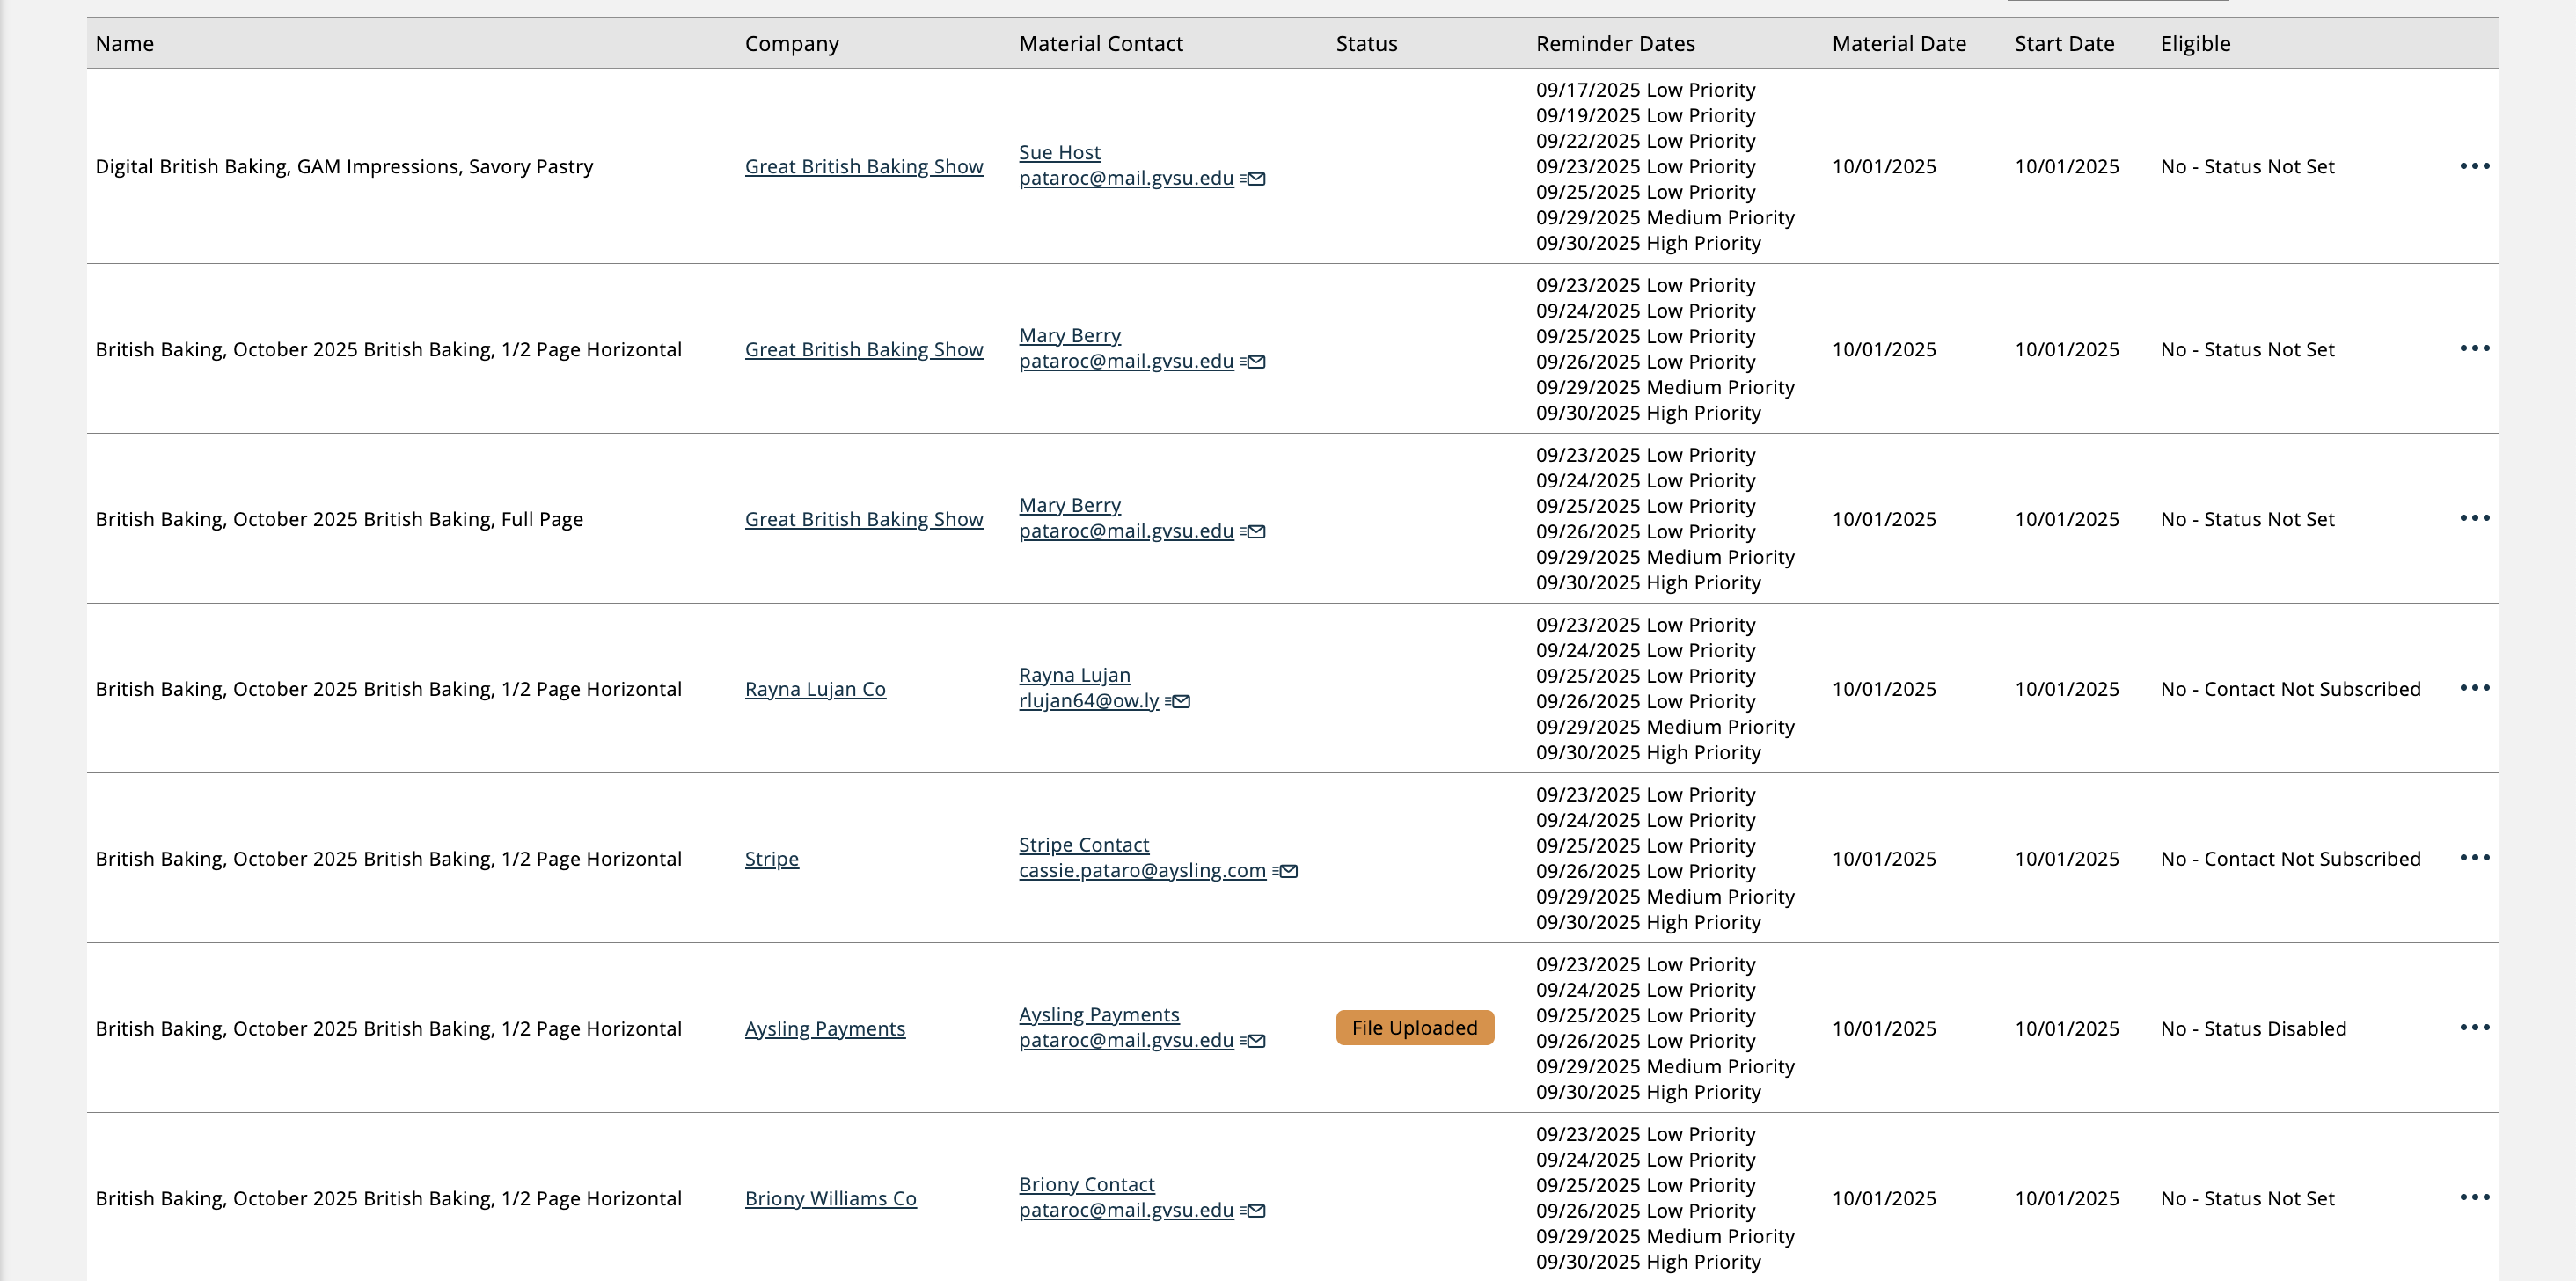Image resolution: width=2576 pixels, height=1281 pixels.
Task: Open three-dot menu for Rayna Lujan Co row
Action: 2474,688
